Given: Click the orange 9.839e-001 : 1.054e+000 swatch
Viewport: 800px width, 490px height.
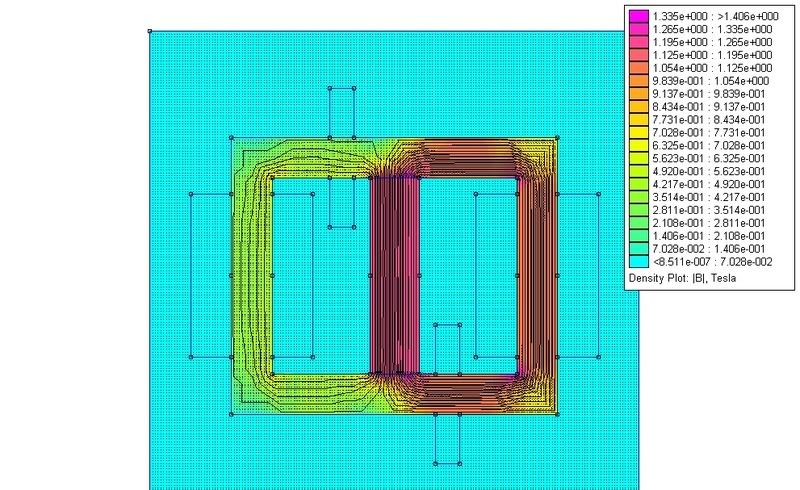Looking at the screenshot, I should (x=638, y=81).
